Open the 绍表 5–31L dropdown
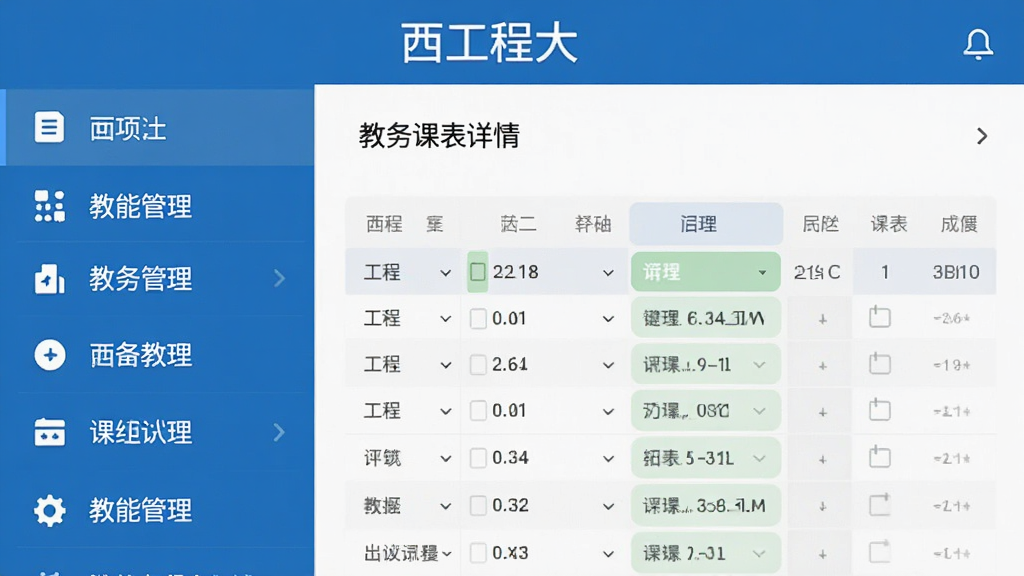This screenshot has height=576, width=1024. 705,458
